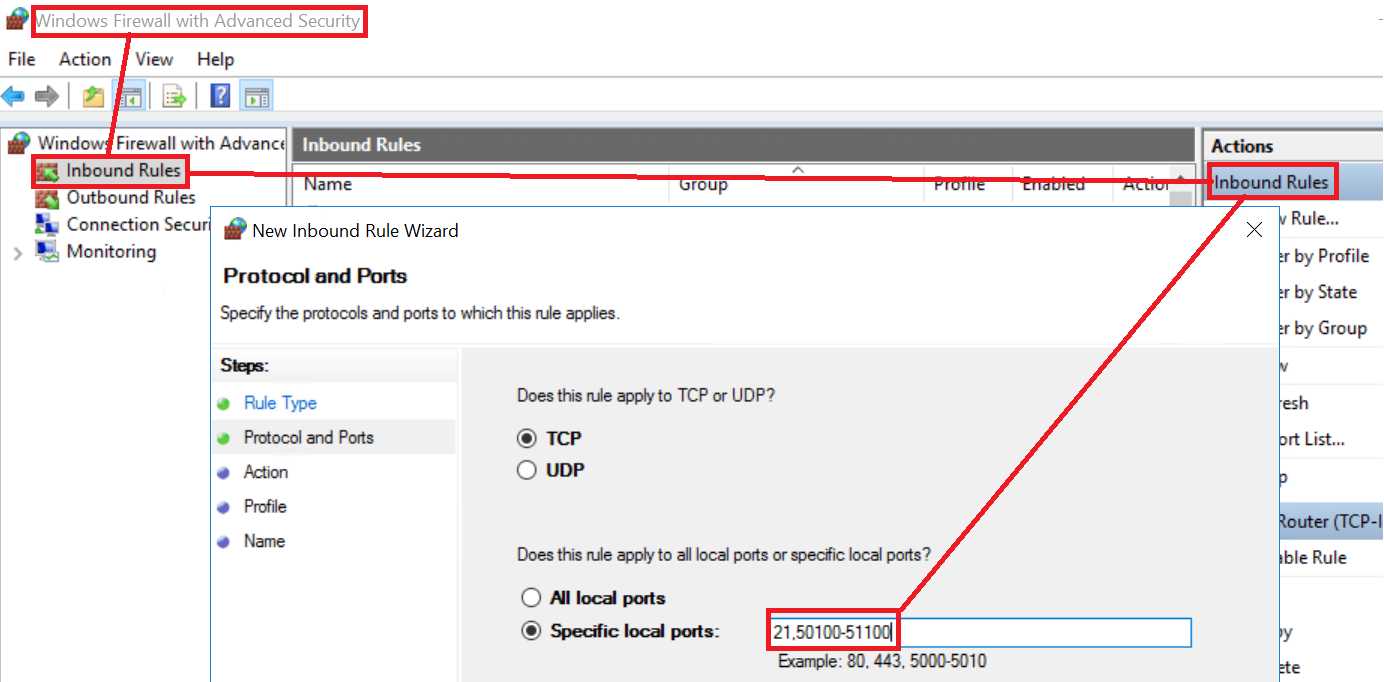Click the Actions pane title header
Image resolution: width=1384 pixels, height=682 pixels.
pos(1243,146)
